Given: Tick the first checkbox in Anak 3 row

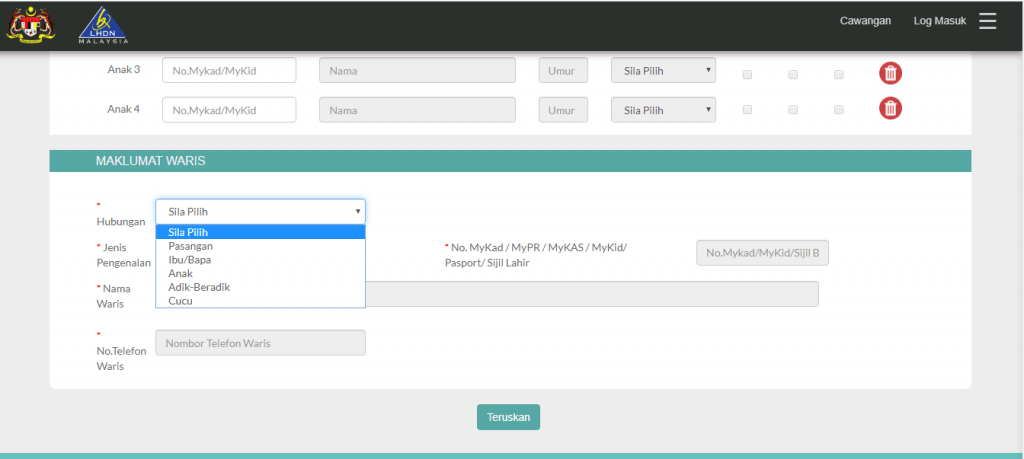Looking at the screenshot, I should tap(747, 74).
